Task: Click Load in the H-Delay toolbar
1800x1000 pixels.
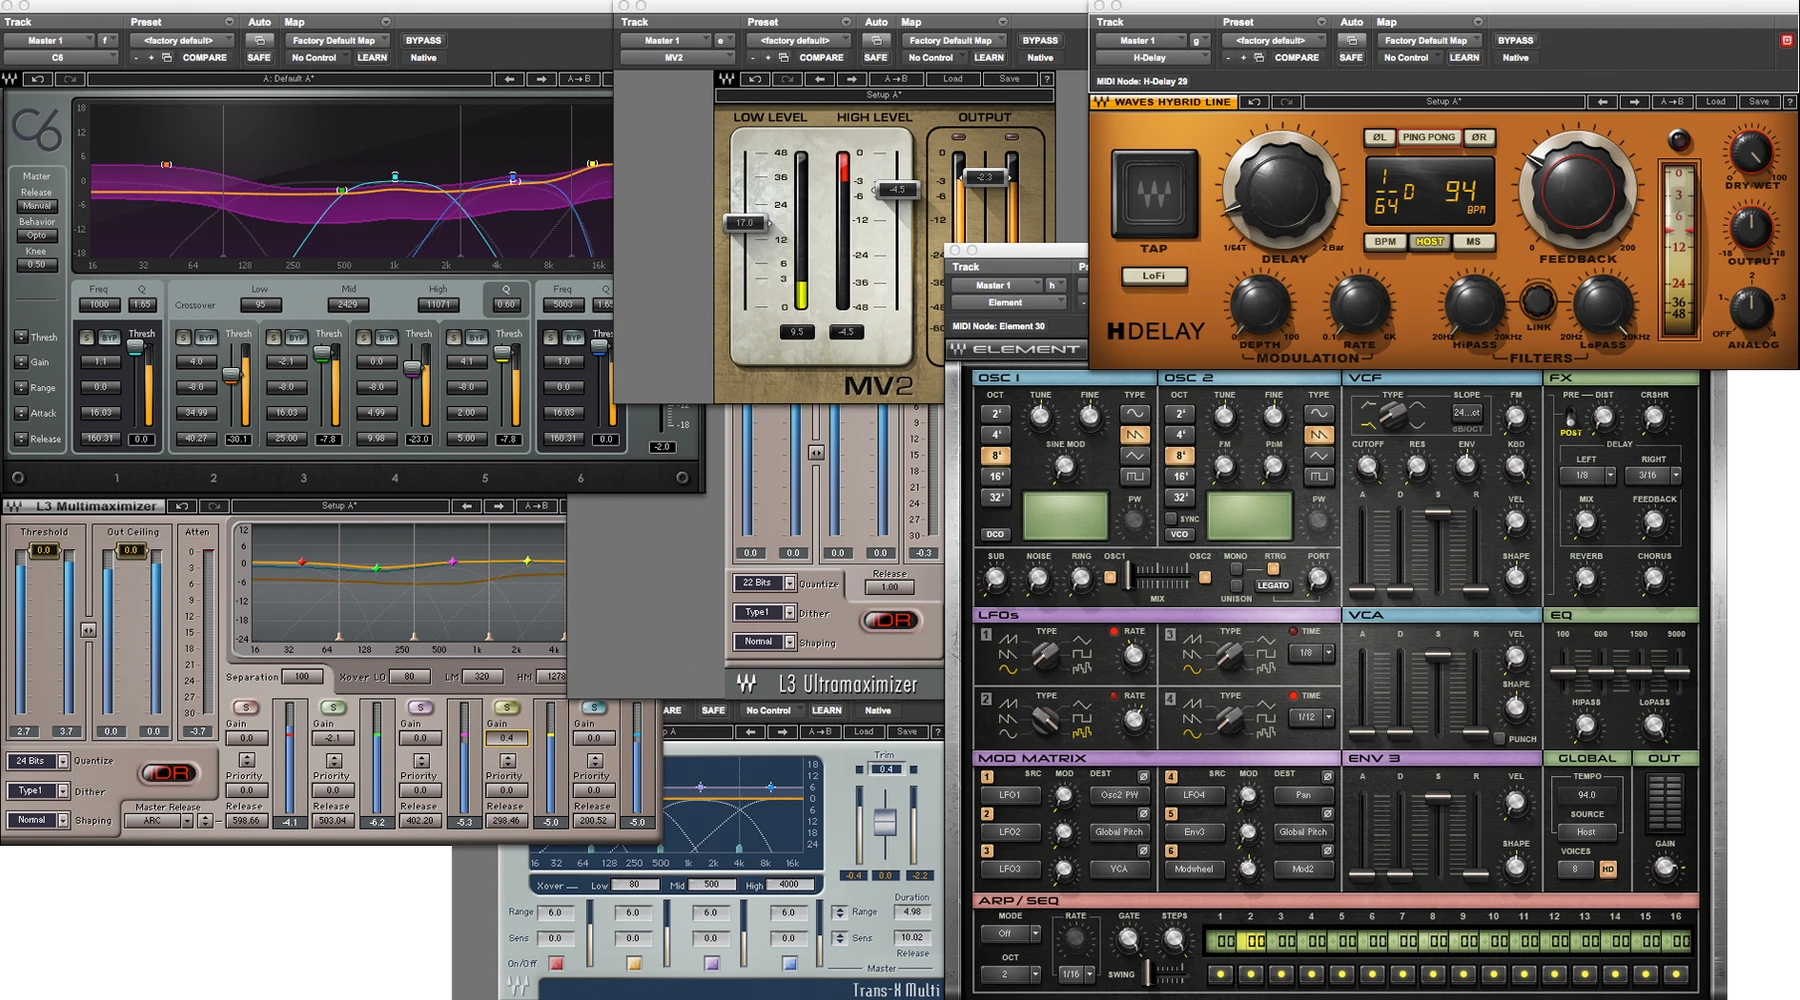Action: coord(1715,102)
